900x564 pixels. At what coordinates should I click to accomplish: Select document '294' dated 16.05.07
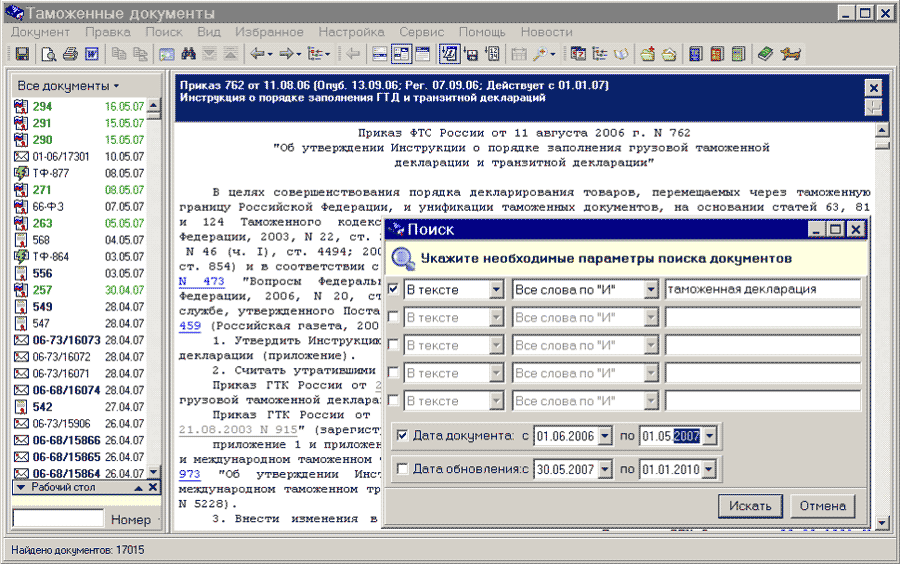click(x=79, y=106)
